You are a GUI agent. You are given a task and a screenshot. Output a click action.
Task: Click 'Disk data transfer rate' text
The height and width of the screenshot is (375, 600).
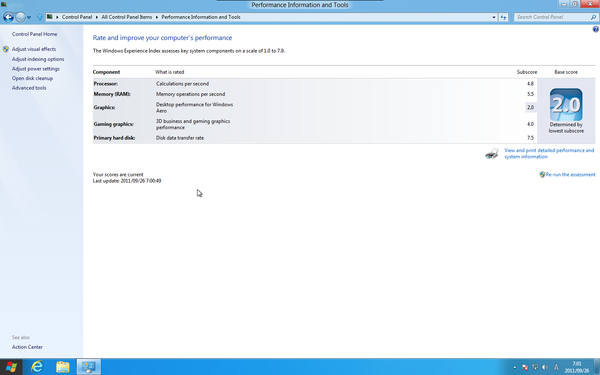click(x=179, y=138)
